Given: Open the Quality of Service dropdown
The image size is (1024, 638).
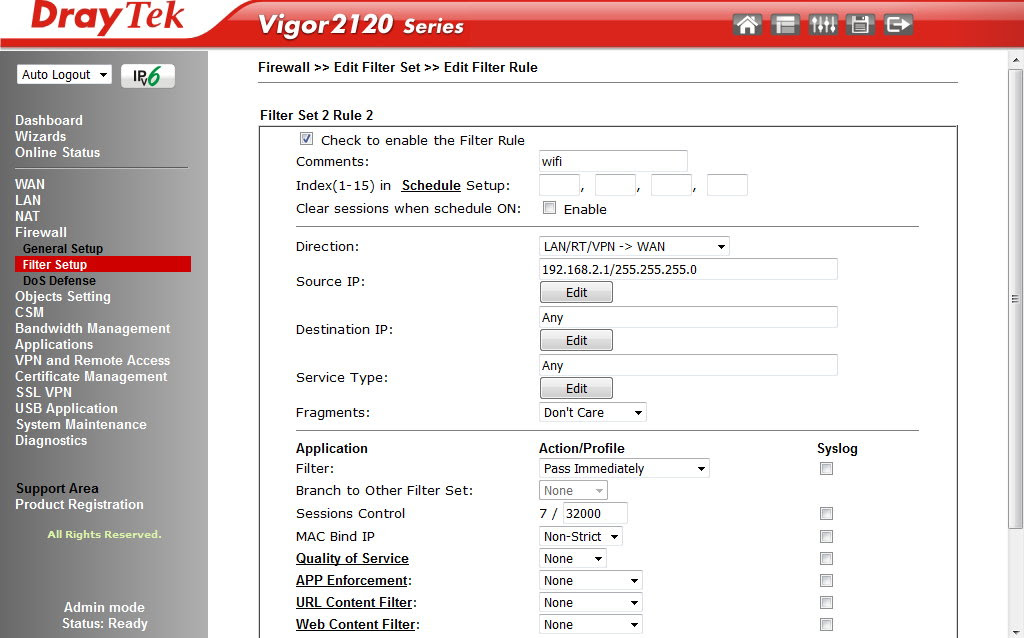Looking at the screenshot, I should (x=573, y=558).
